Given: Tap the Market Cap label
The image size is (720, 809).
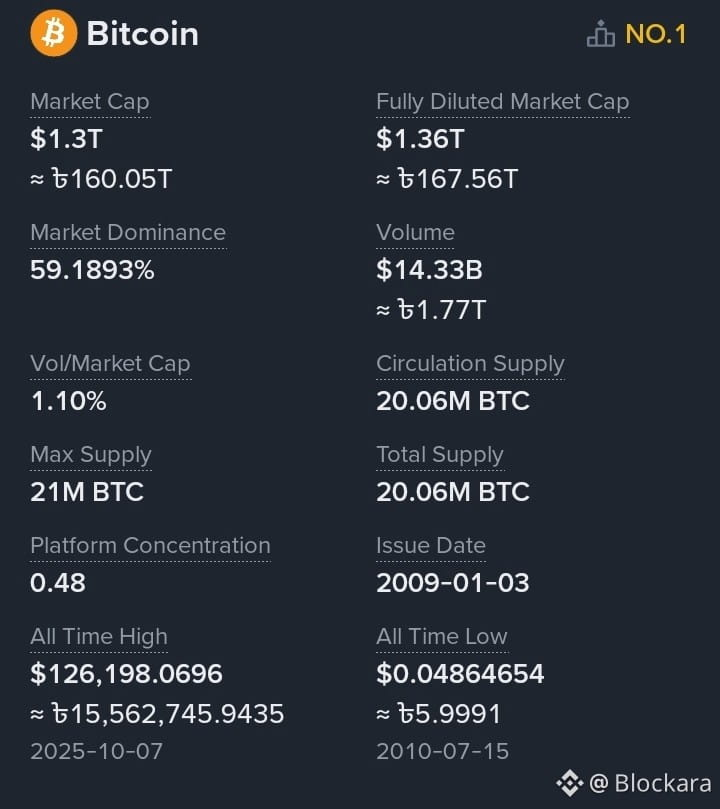Looking at the screenshot, I should point(90,102).
